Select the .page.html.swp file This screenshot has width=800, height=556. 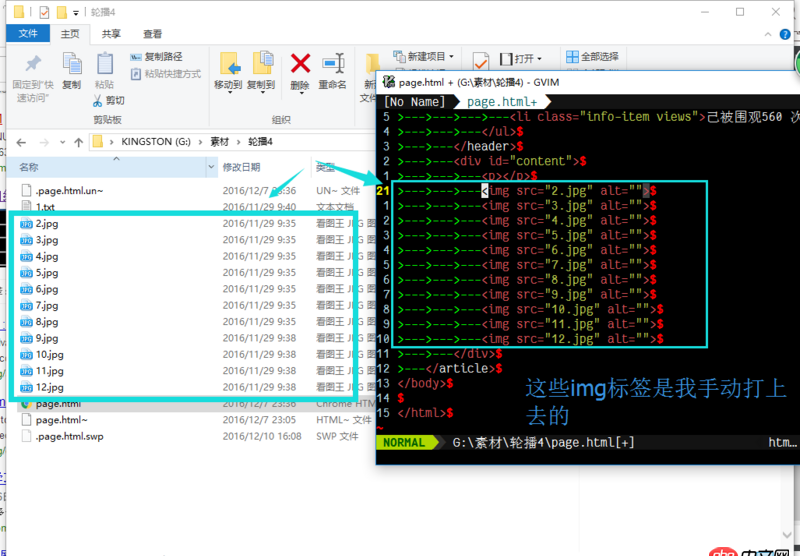(69, 437)
